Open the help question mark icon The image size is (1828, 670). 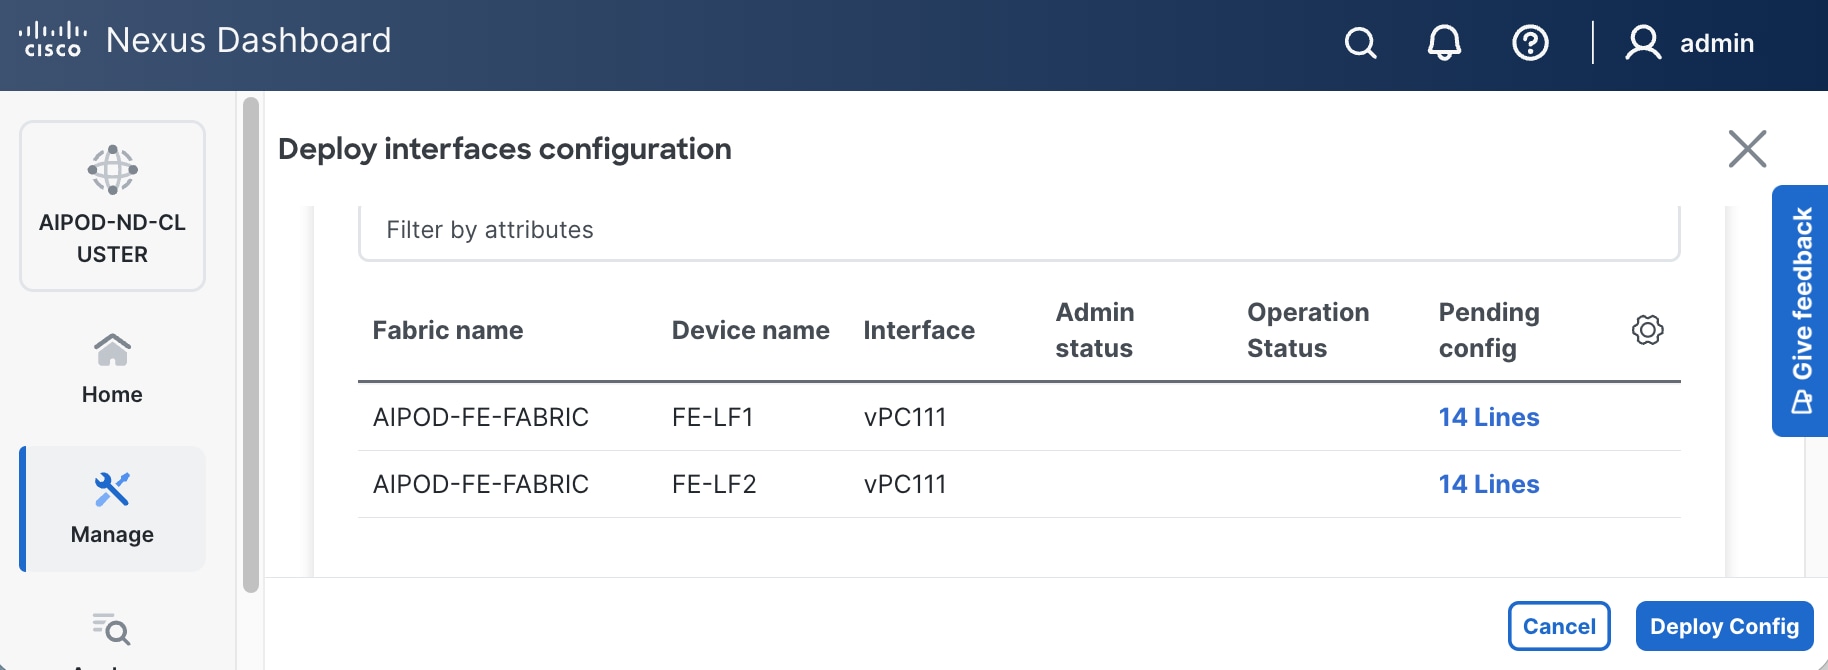pyautogui.click(x=1530, y=43)
